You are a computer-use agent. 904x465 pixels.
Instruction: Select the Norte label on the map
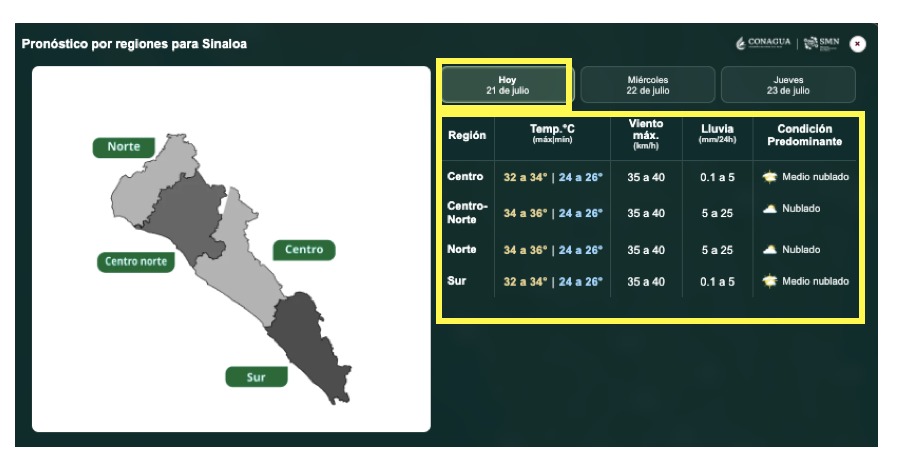coord(123,147)
